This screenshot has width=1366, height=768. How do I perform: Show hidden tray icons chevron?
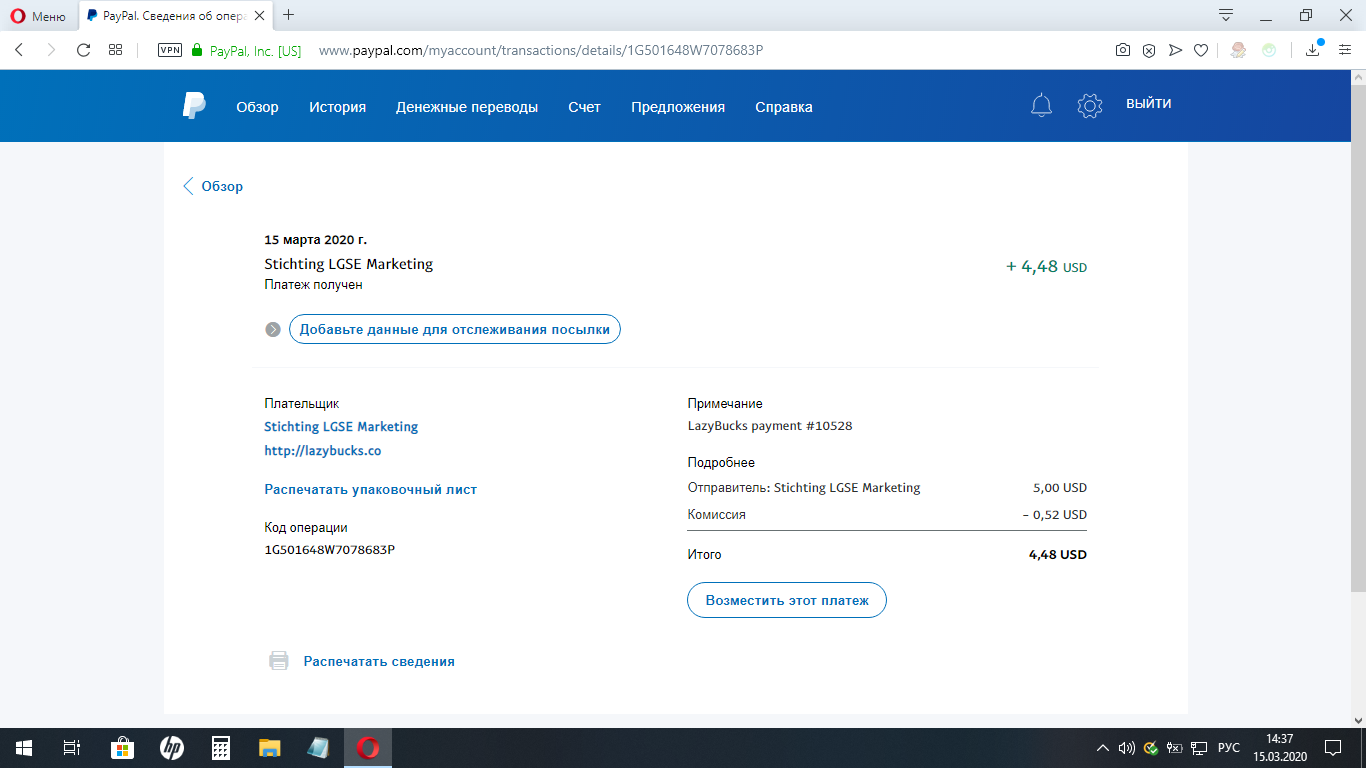1103,748
